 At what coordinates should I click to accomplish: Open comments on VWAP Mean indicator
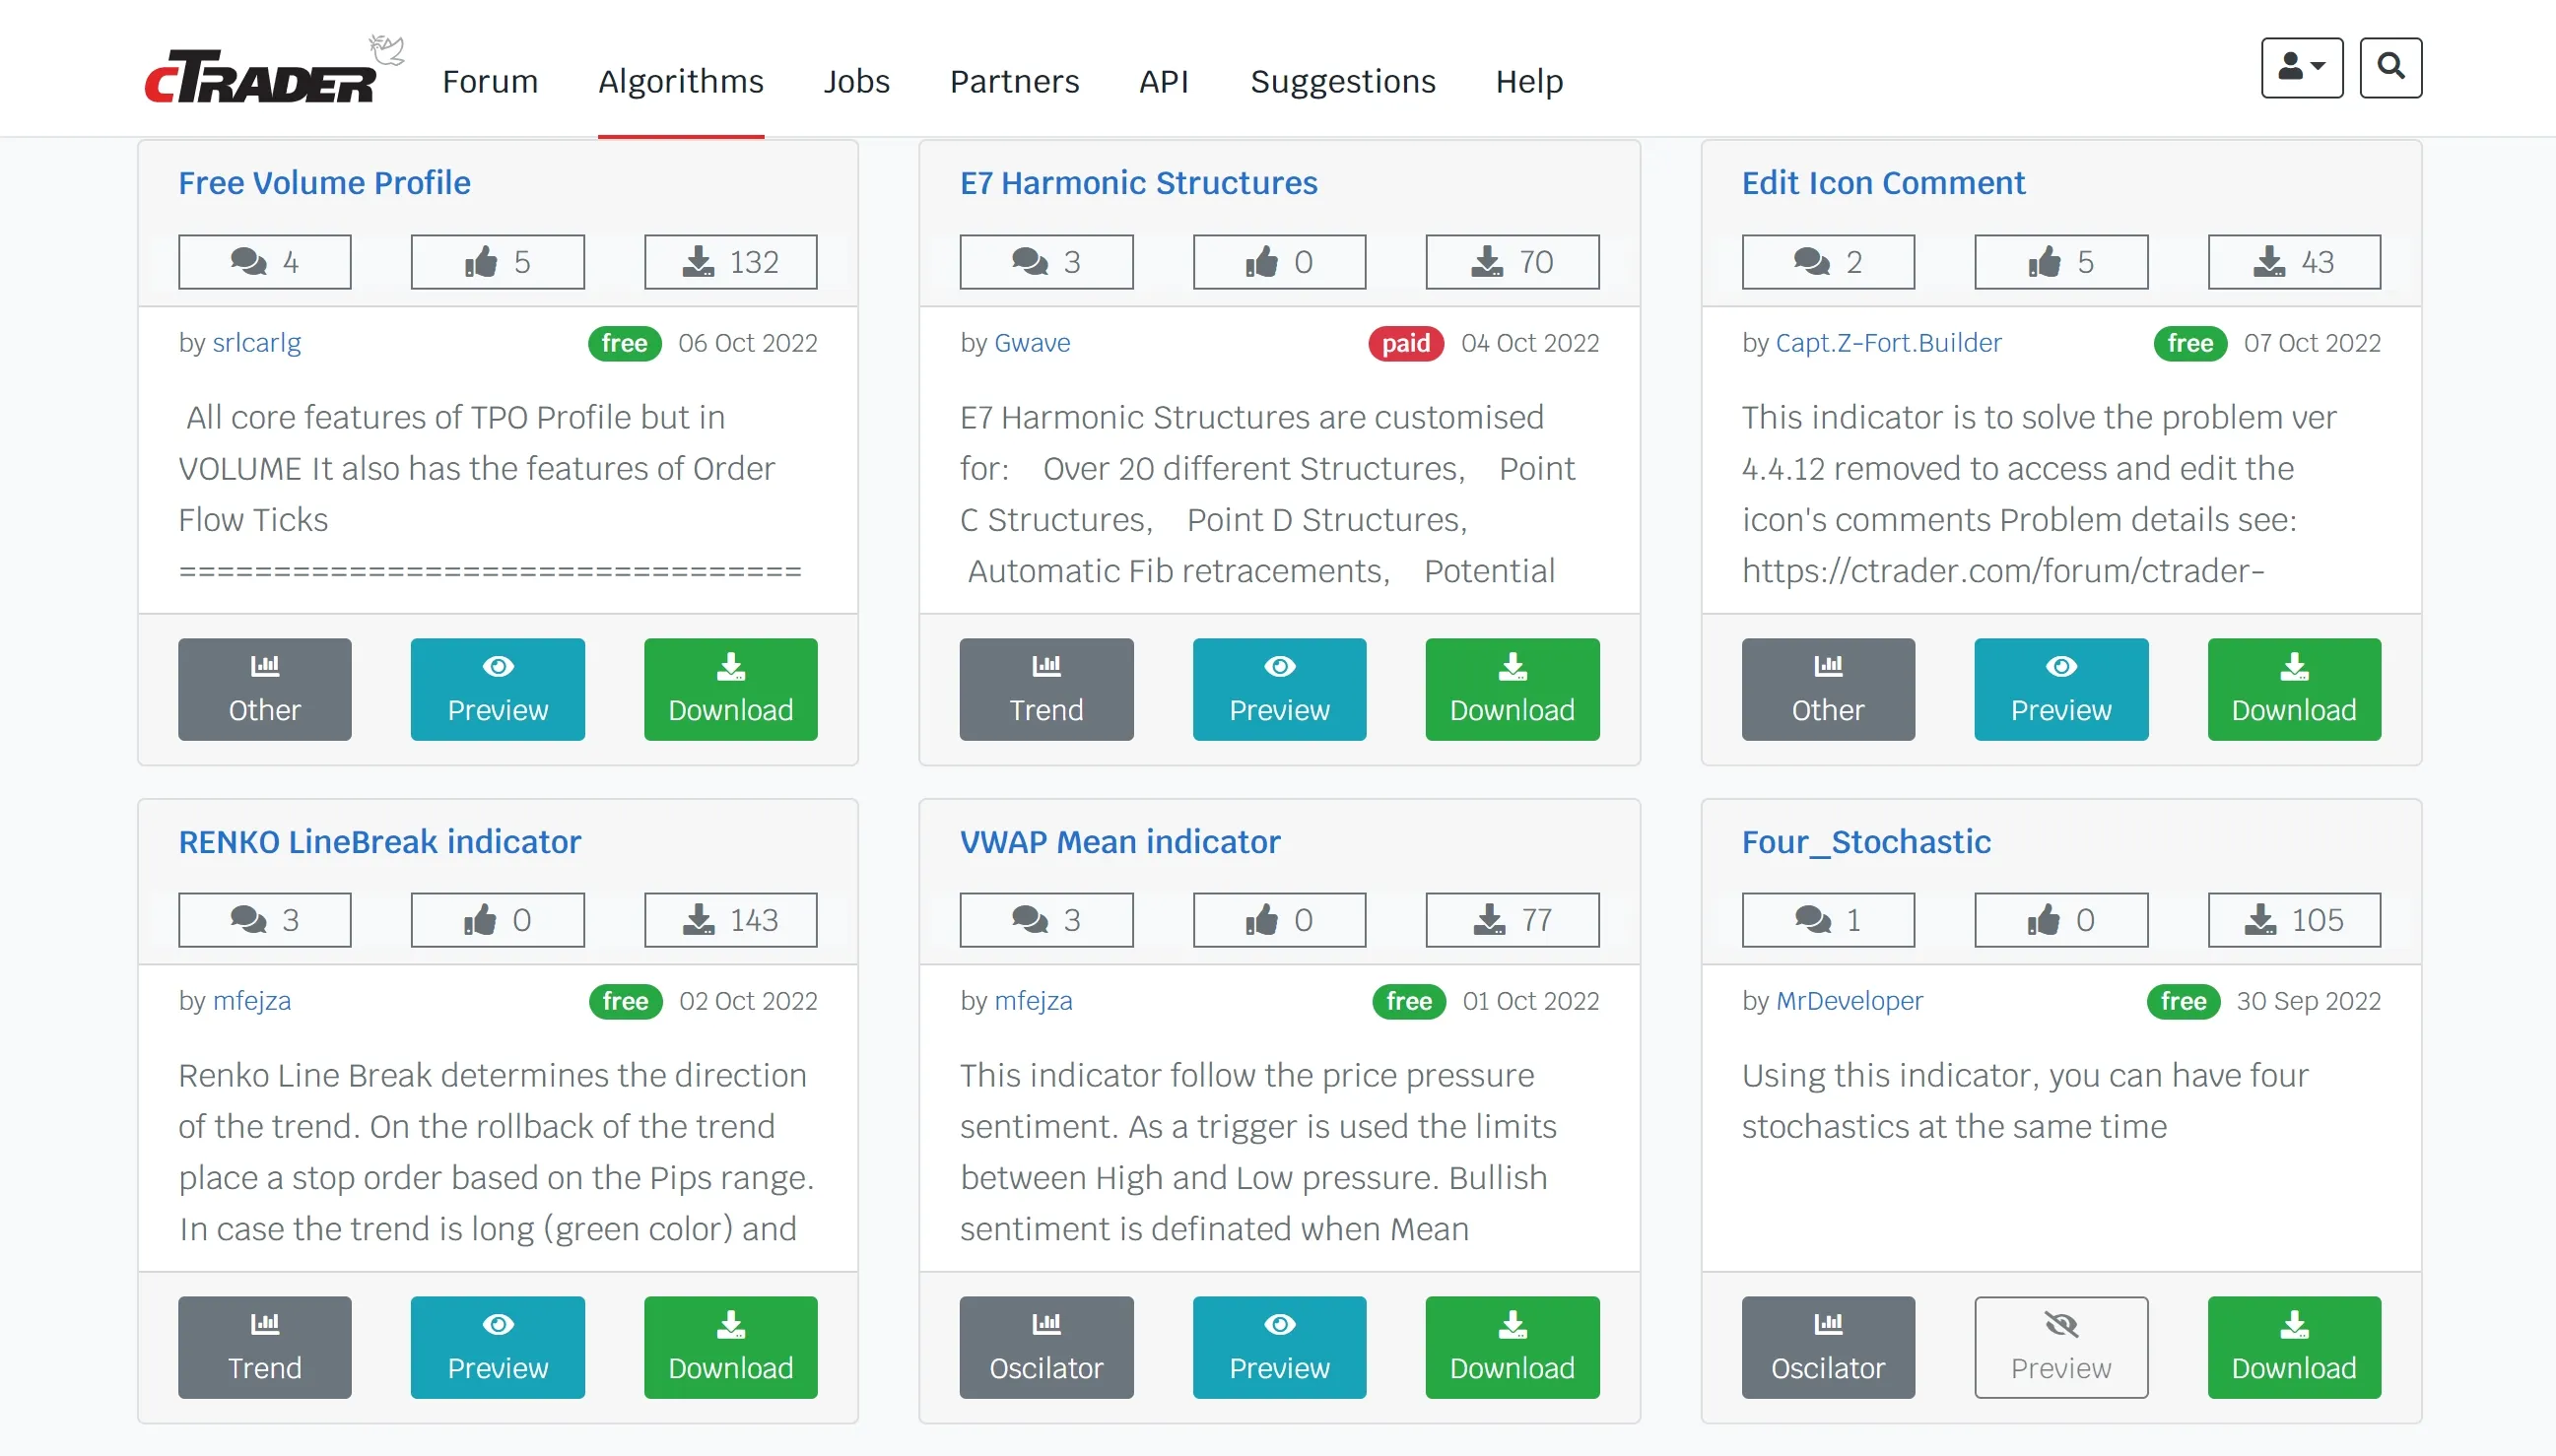1046,920
